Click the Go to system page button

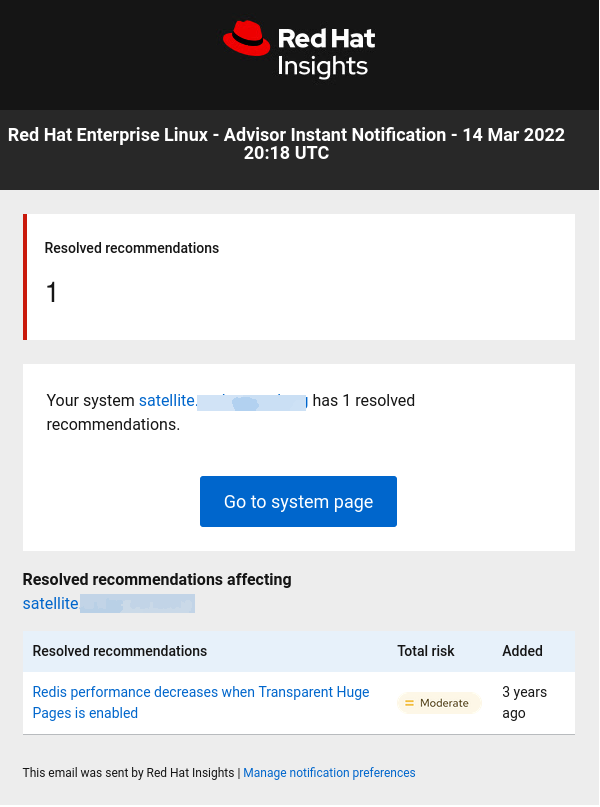click(298, 501)
